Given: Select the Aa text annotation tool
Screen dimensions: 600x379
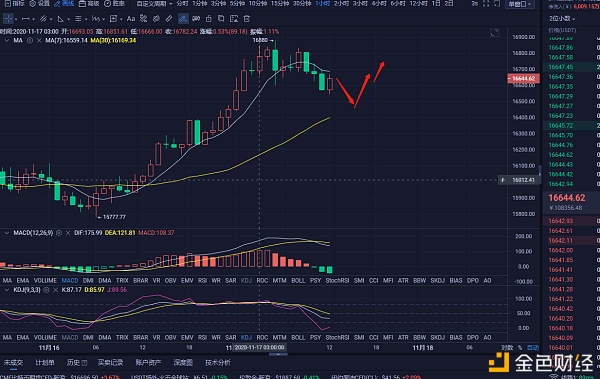Looking at the screenshot, I should click(131, 18).
